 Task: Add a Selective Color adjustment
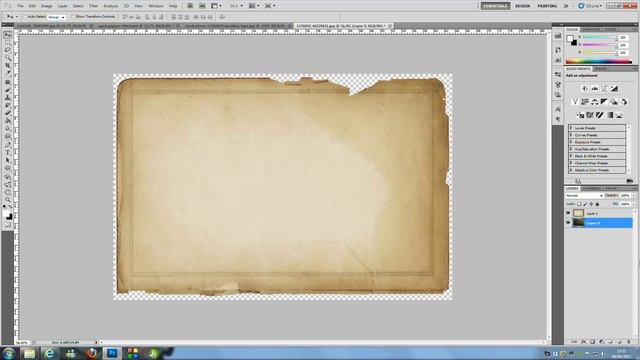click(620, 116)
